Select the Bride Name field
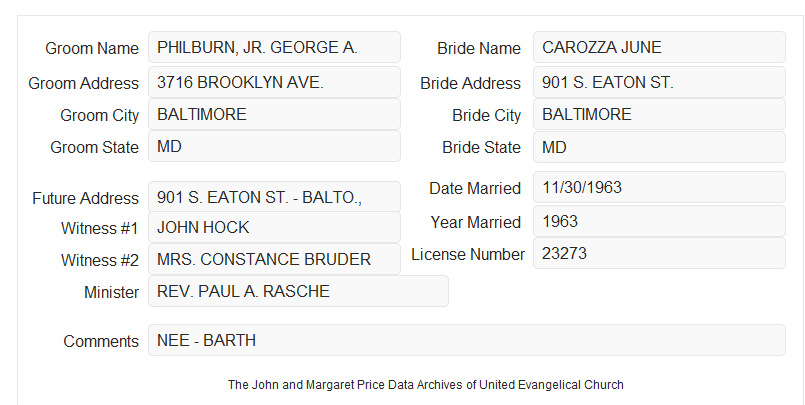805x405 pixels. (x=659, y=47)
